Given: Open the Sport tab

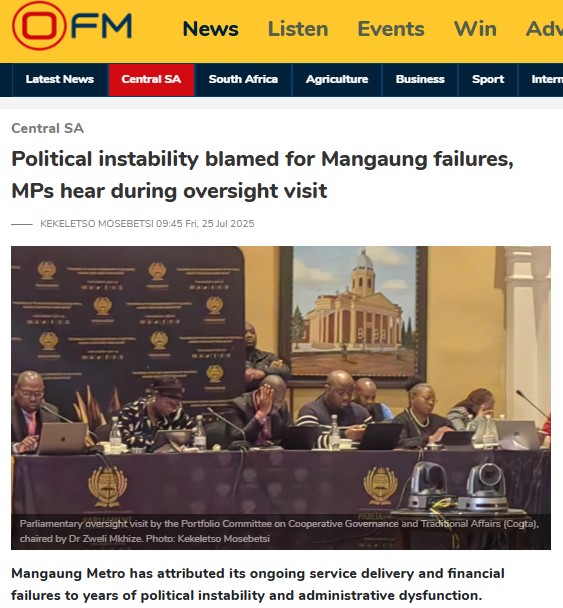Looking at the screenshot, I should coord(488,79).
